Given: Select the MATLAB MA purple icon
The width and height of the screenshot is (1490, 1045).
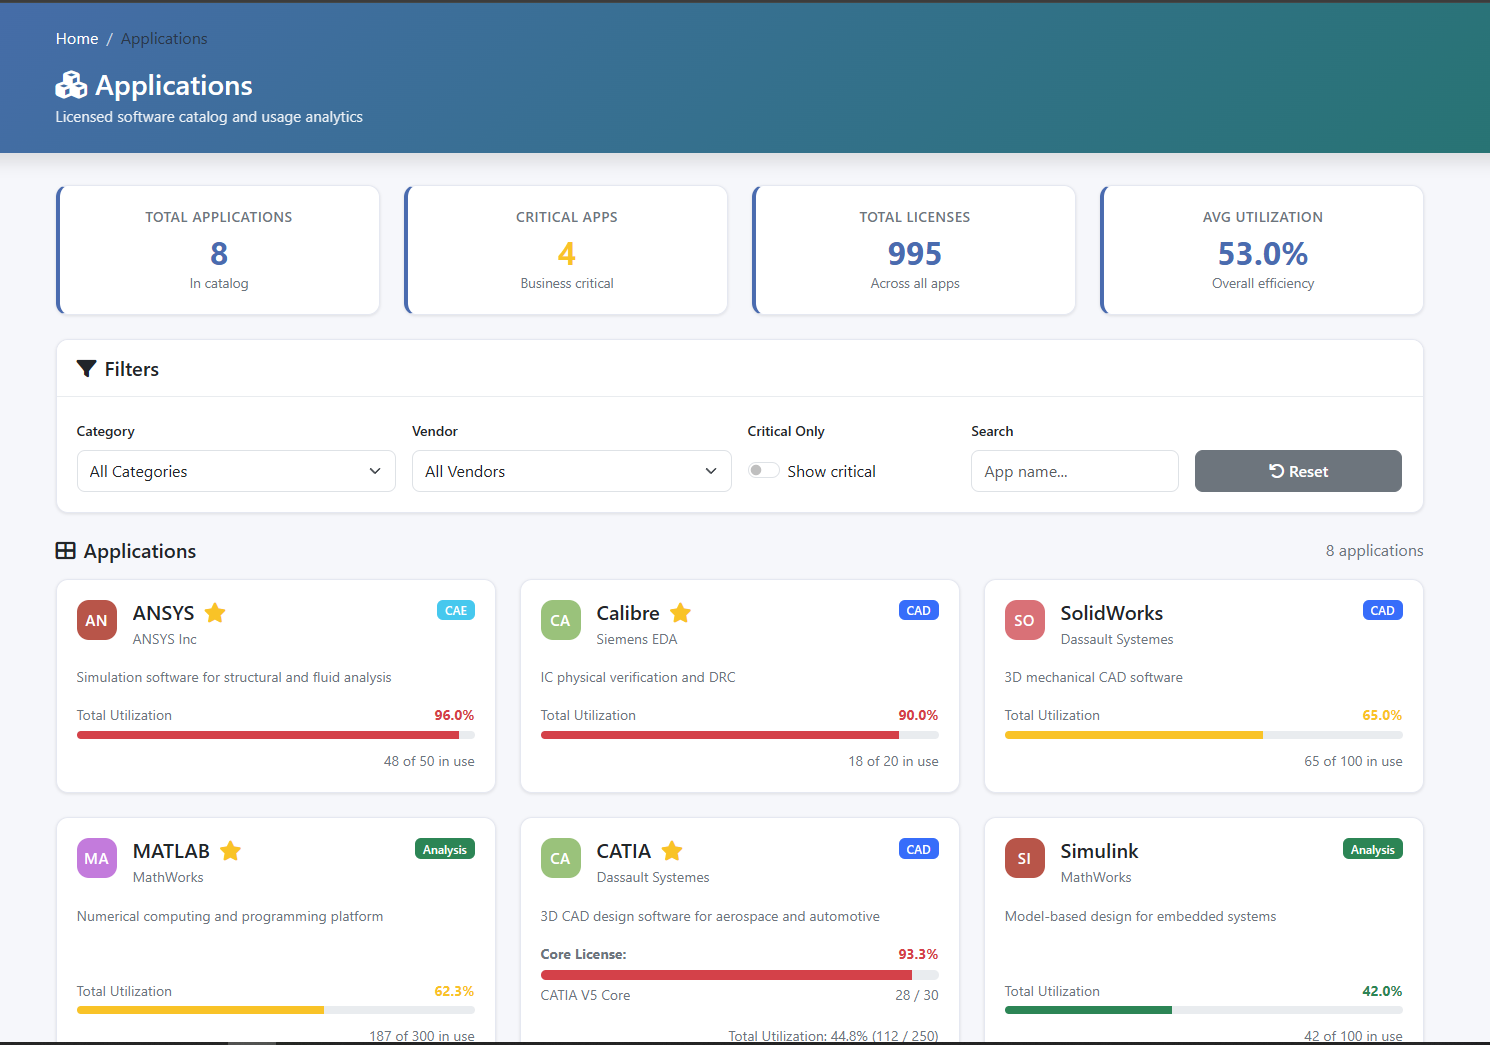Looking at the screenshot, I should pyautogui.click(x=96, y=858).
